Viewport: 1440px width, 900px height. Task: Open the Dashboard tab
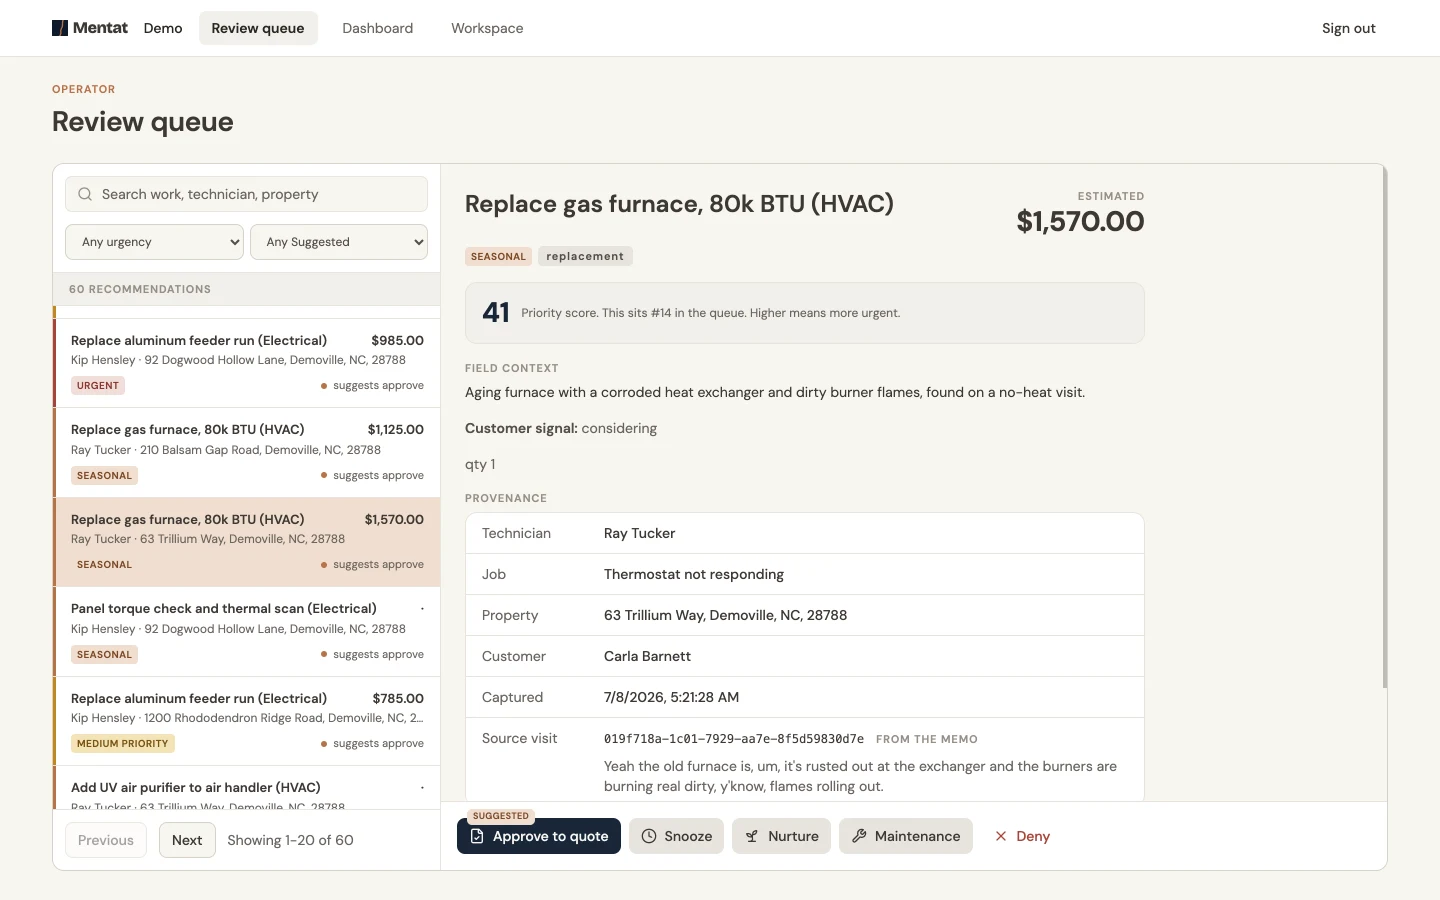pos(377,28)
